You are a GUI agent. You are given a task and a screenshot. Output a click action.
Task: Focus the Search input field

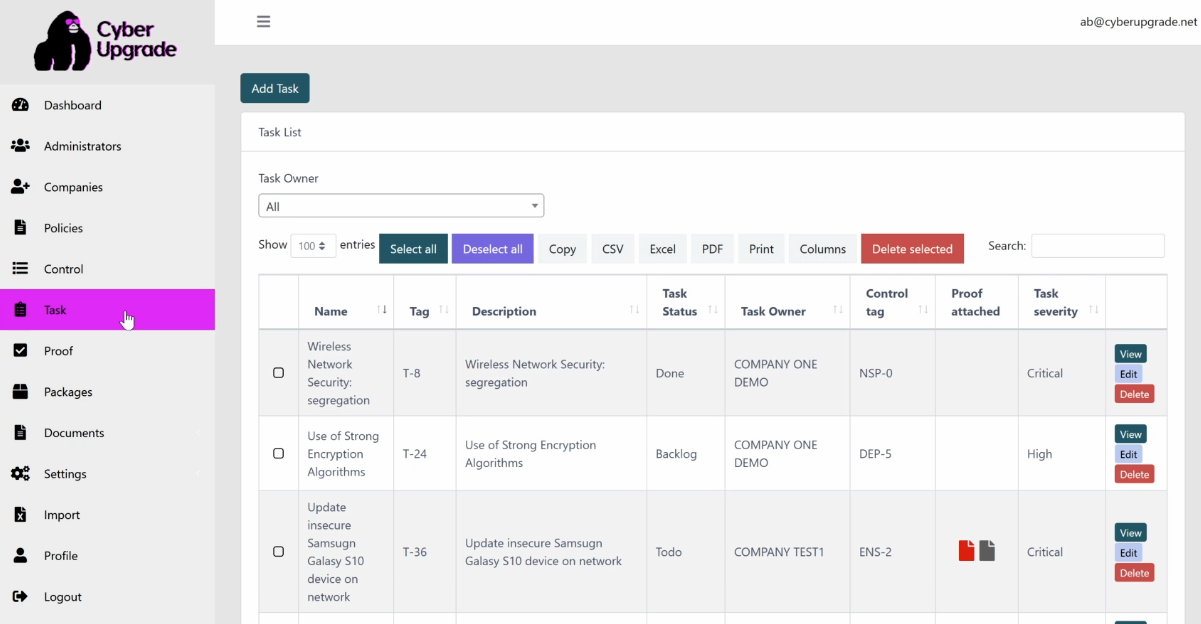[x=1097, y=246]
